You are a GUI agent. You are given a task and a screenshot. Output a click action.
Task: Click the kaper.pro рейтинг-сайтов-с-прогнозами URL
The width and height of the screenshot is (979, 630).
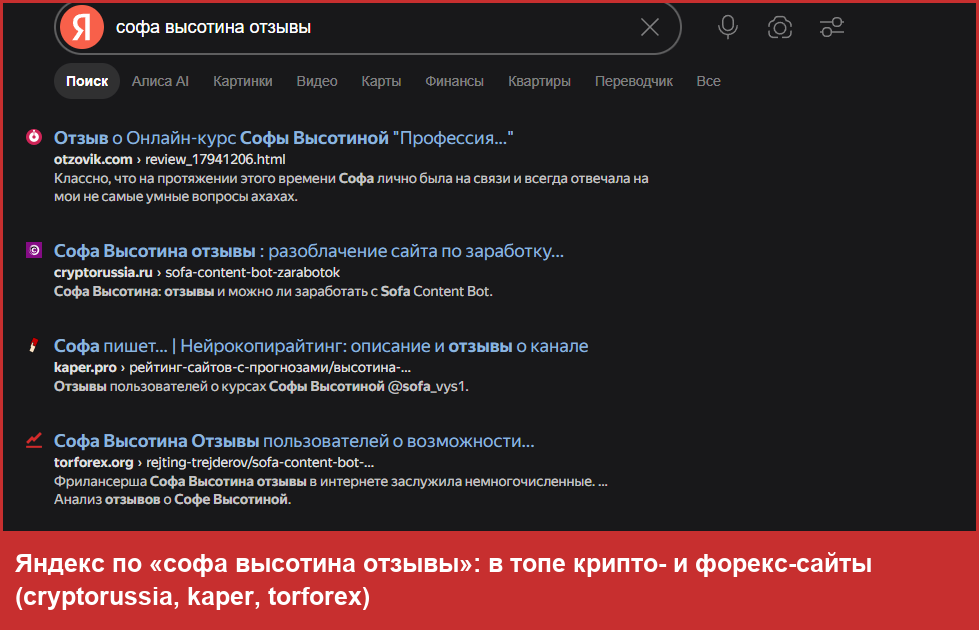(x=232, y=367)
